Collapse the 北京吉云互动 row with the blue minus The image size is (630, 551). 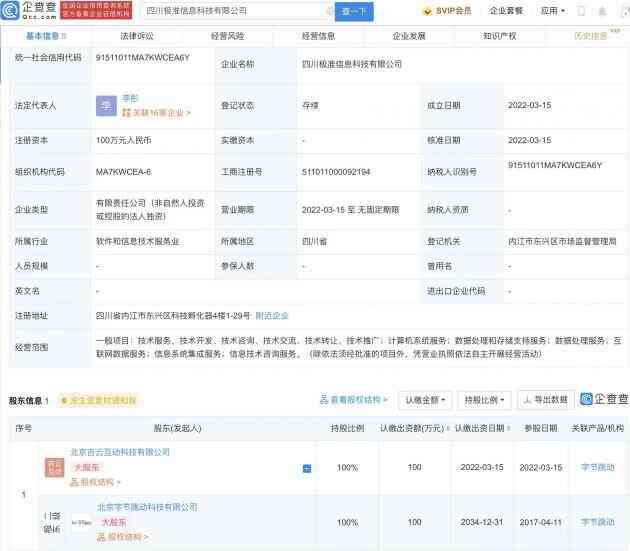307,469
